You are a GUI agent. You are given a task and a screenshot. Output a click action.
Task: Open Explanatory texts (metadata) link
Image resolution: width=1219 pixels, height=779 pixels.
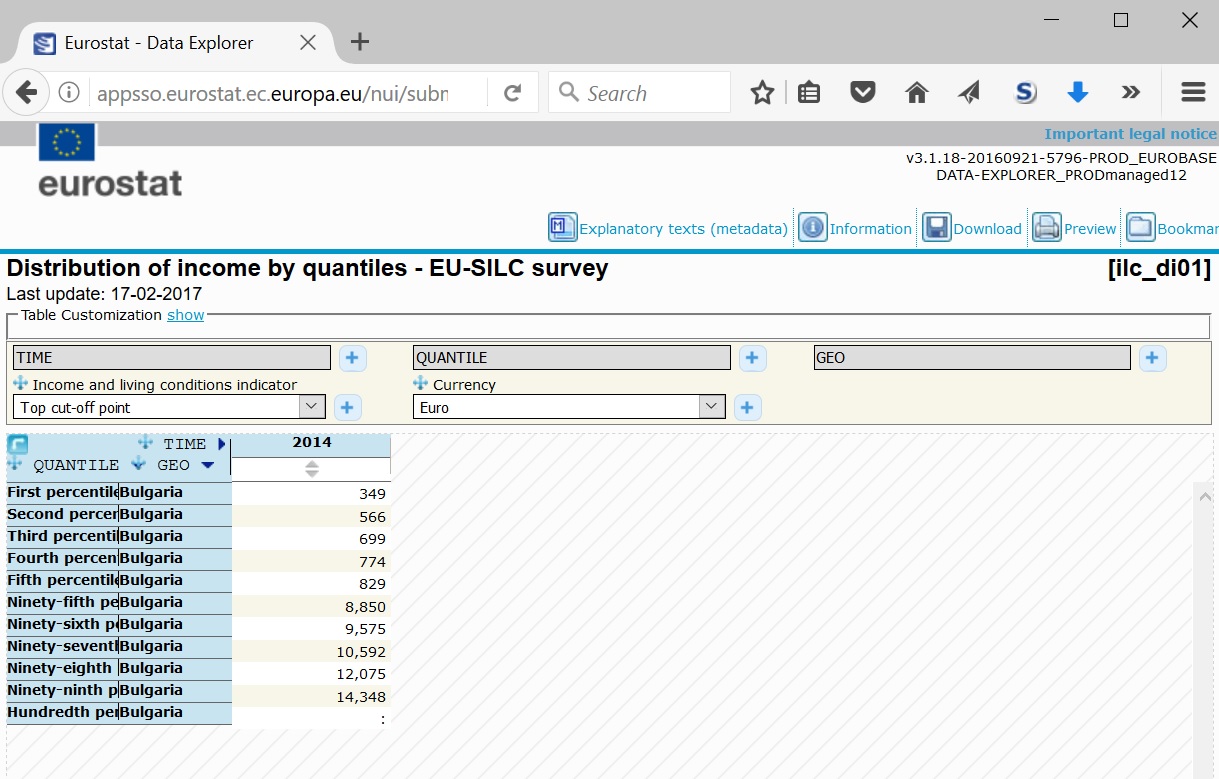coord(684,229)
